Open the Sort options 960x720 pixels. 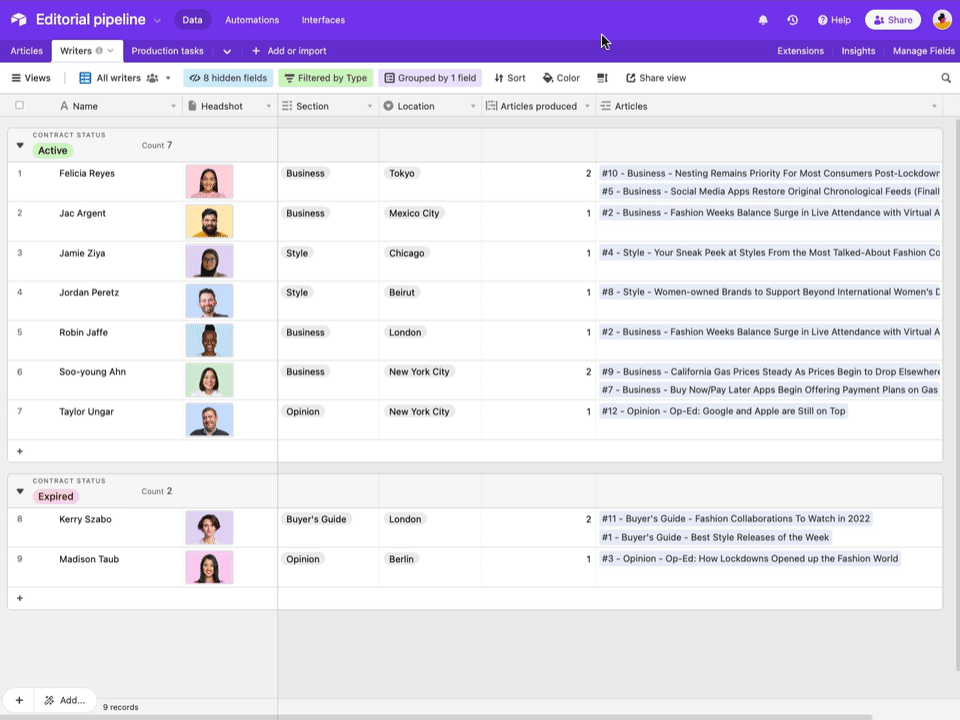pyautogui.click(x=509, y=77)
